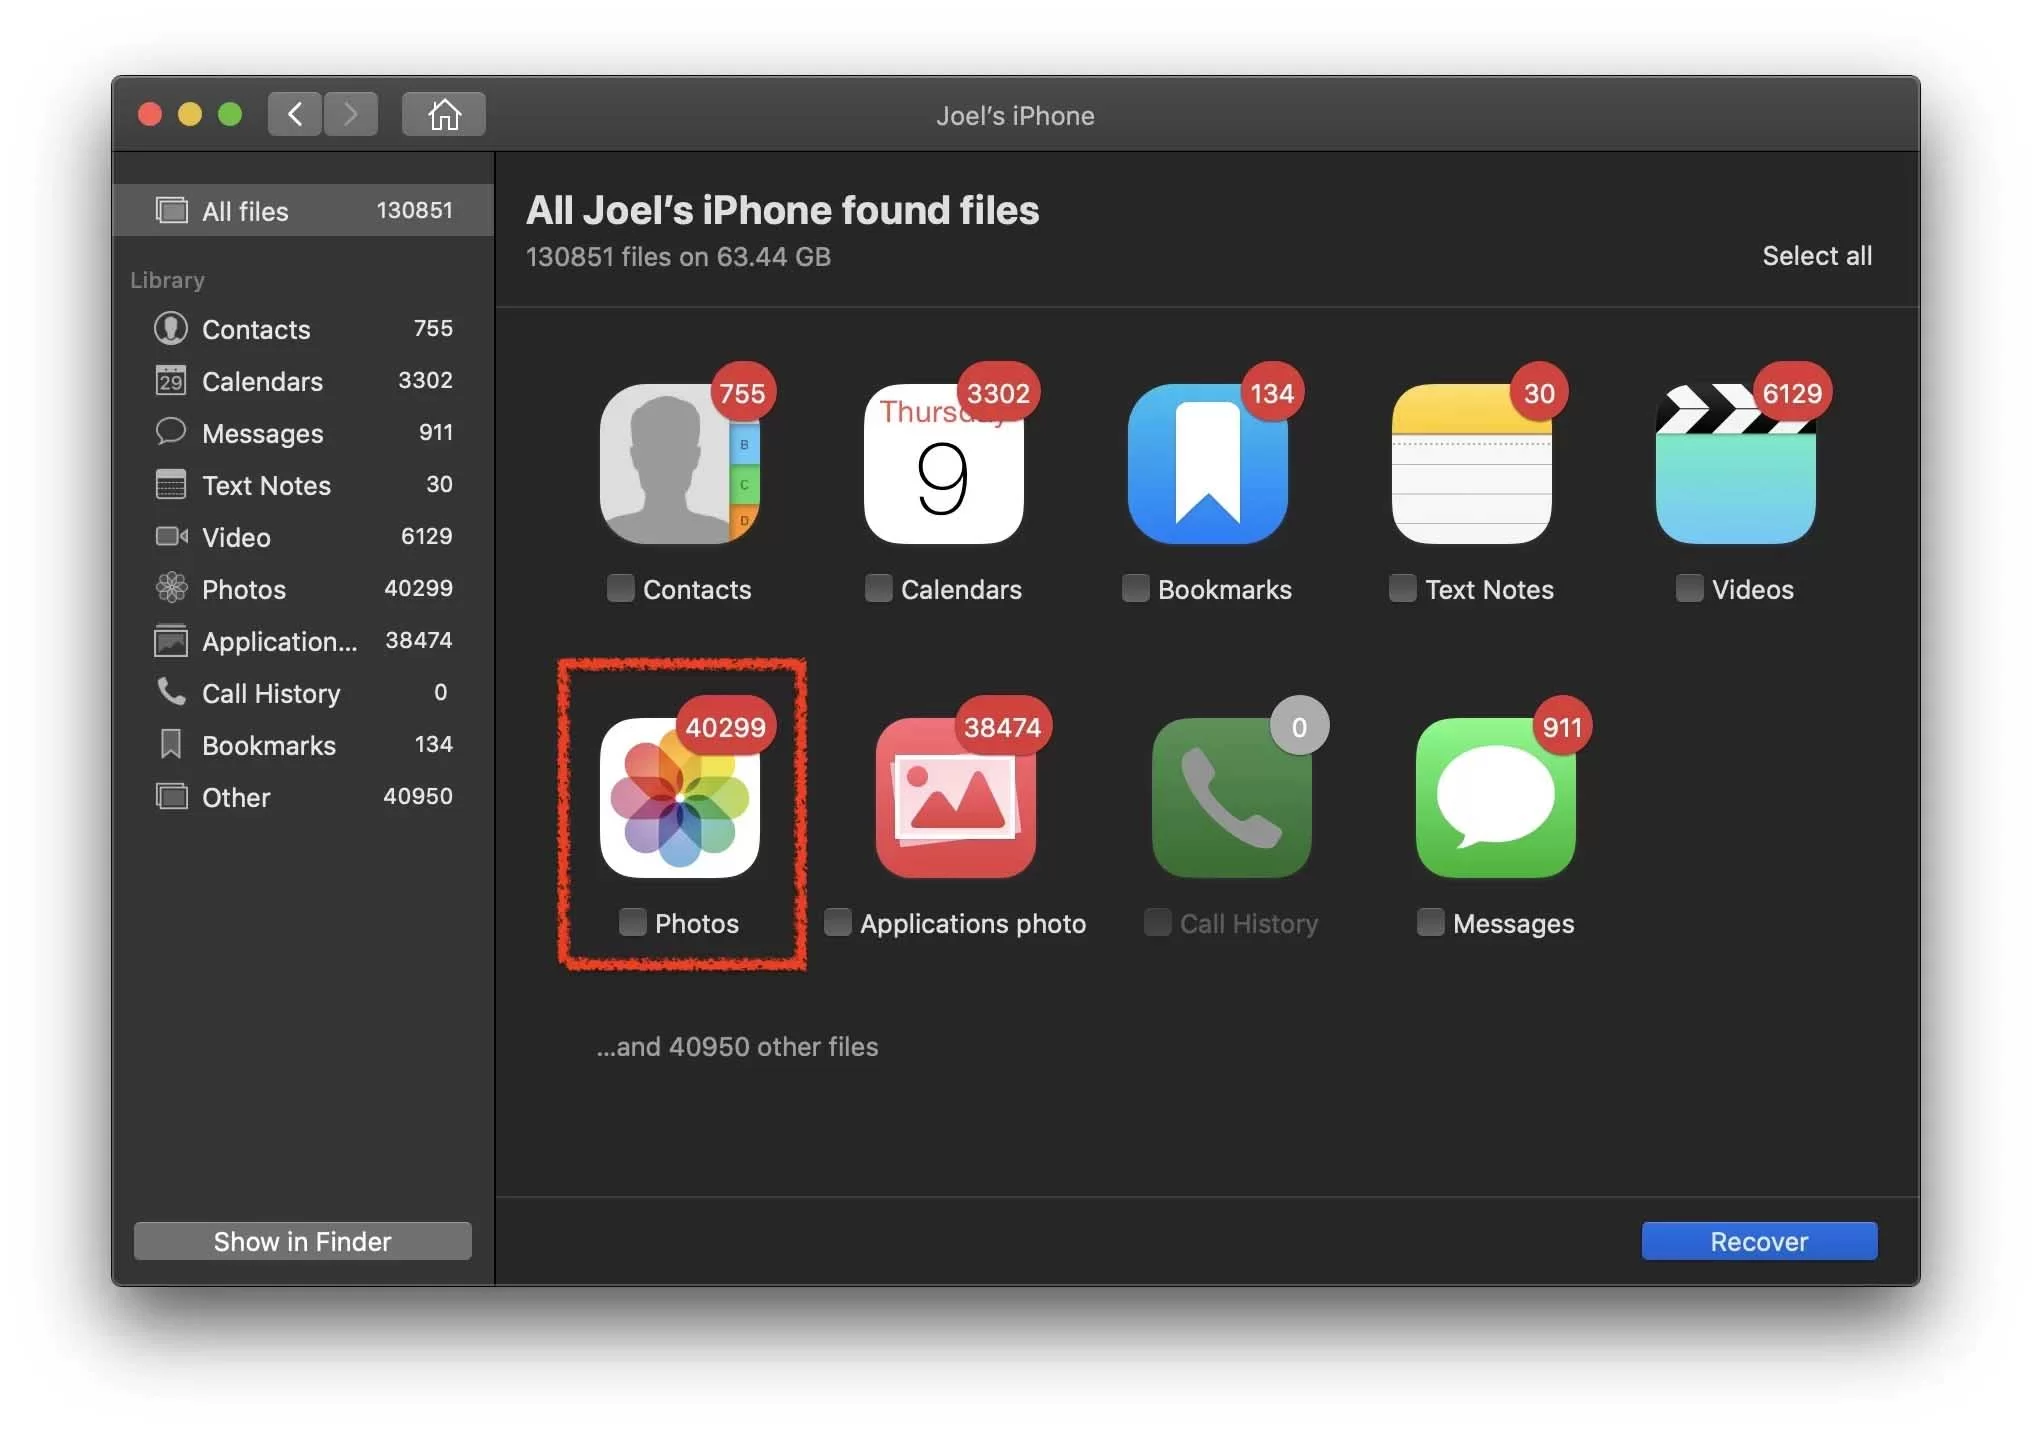Select Messages in the Library sidebar
The image size is (2032, 1434).
click(x=303, y=433)
